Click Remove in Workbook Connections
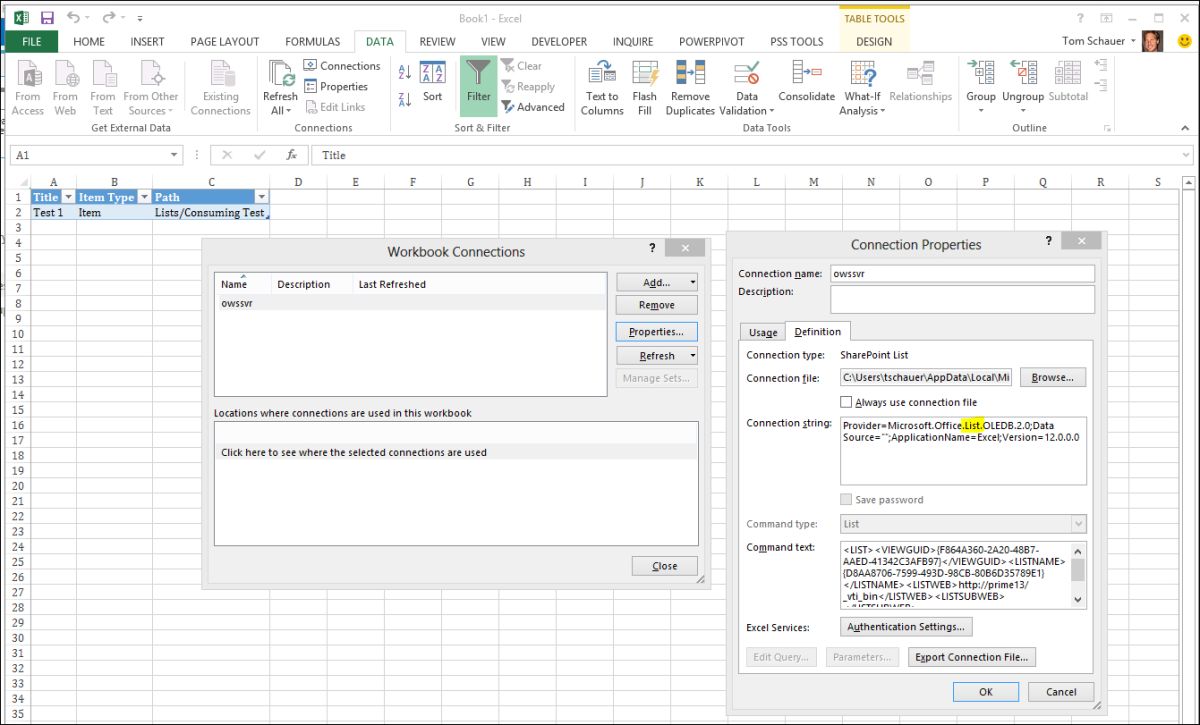Screen dimensions: 1200x725 point(656,305)
